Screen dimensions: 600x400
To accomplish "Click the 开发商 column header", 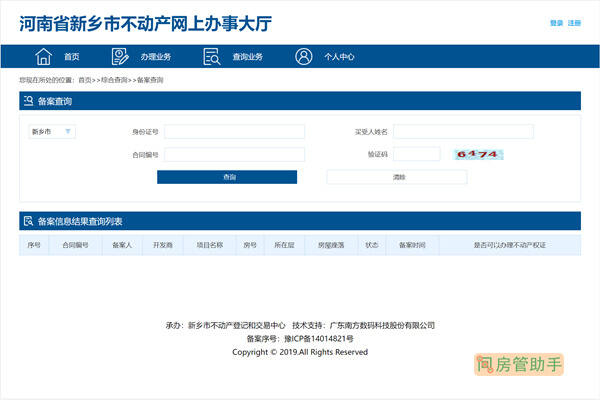I will (x=163, y=245).
